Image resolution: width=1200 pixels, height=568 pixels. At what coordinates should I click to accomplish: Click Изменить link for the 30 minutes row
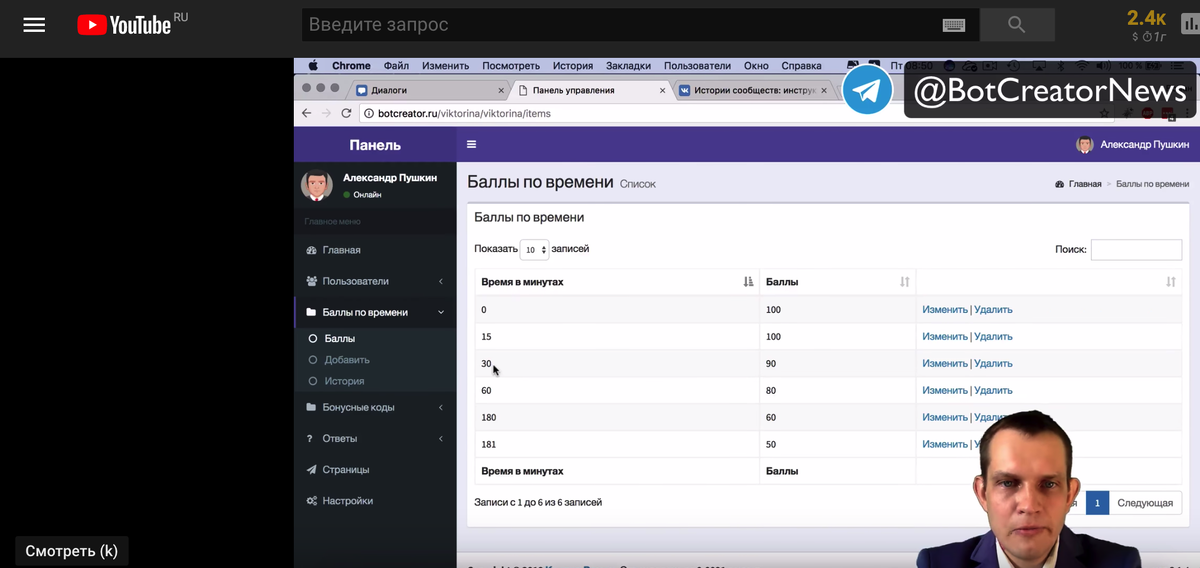[x=945, y=364]
